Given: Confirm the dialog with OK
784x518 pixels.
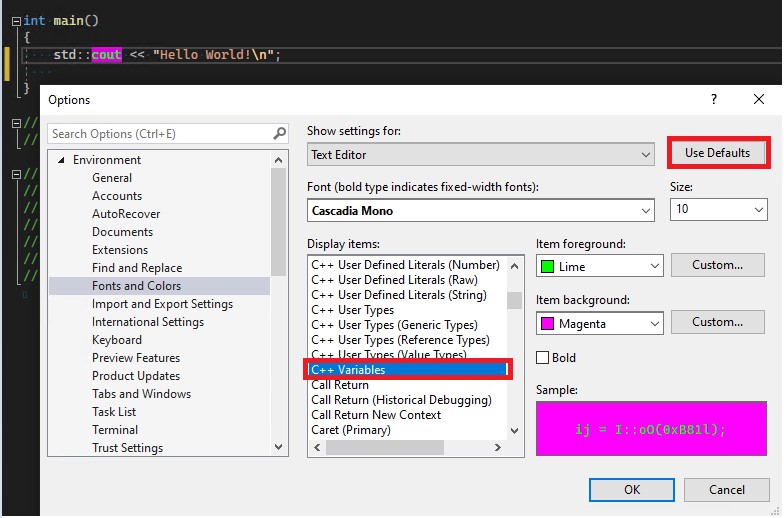Looking at the screenshot, I should coord(632,490).
